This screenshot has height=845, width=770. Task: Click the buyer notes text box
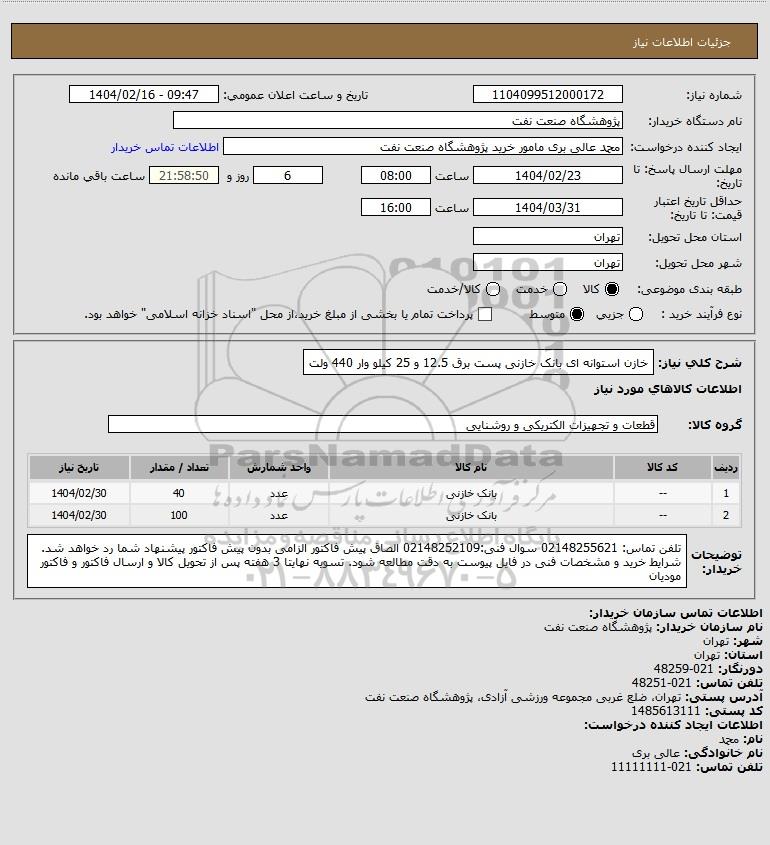pyautogui.click(x=357, y=561)
